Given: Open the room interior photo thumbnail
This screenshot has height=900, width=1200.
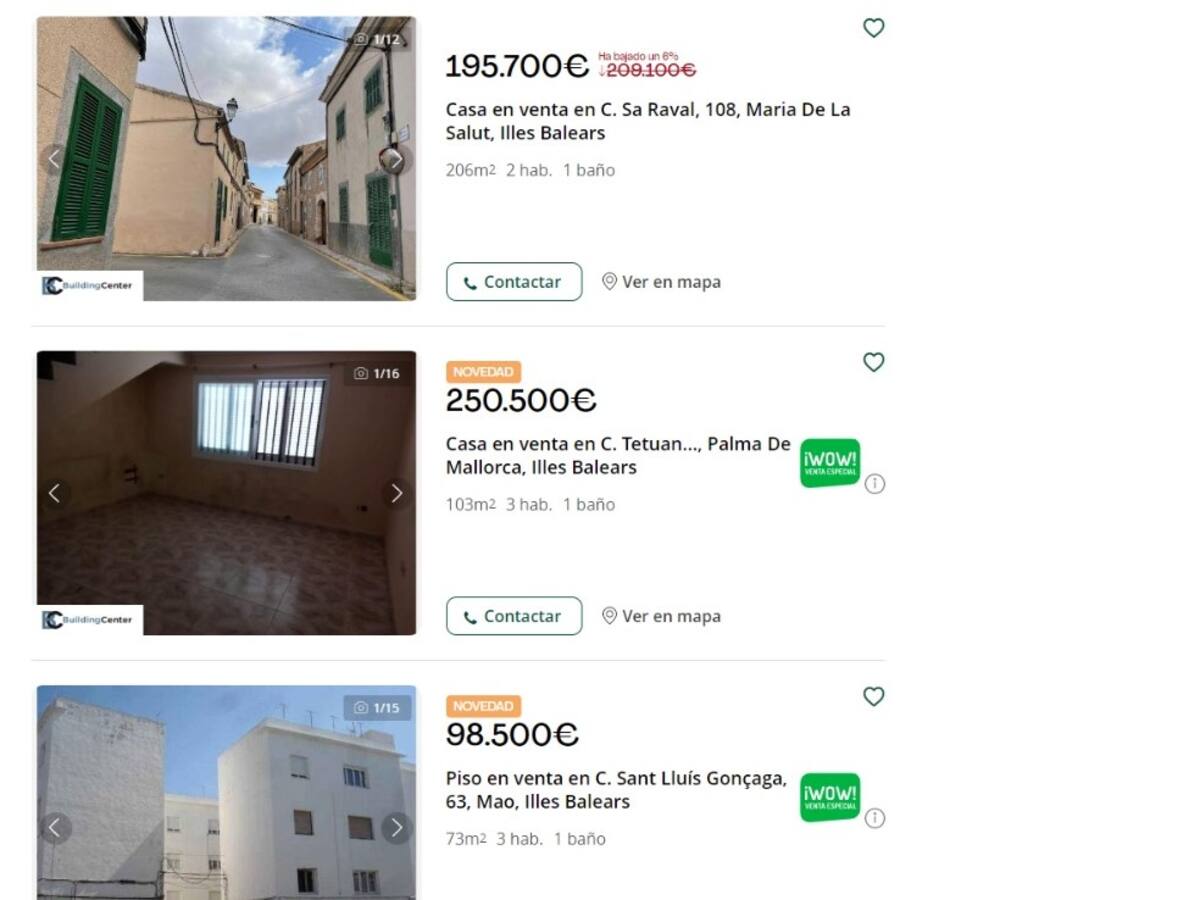Looking at the screenshot, I should (226, 493).
